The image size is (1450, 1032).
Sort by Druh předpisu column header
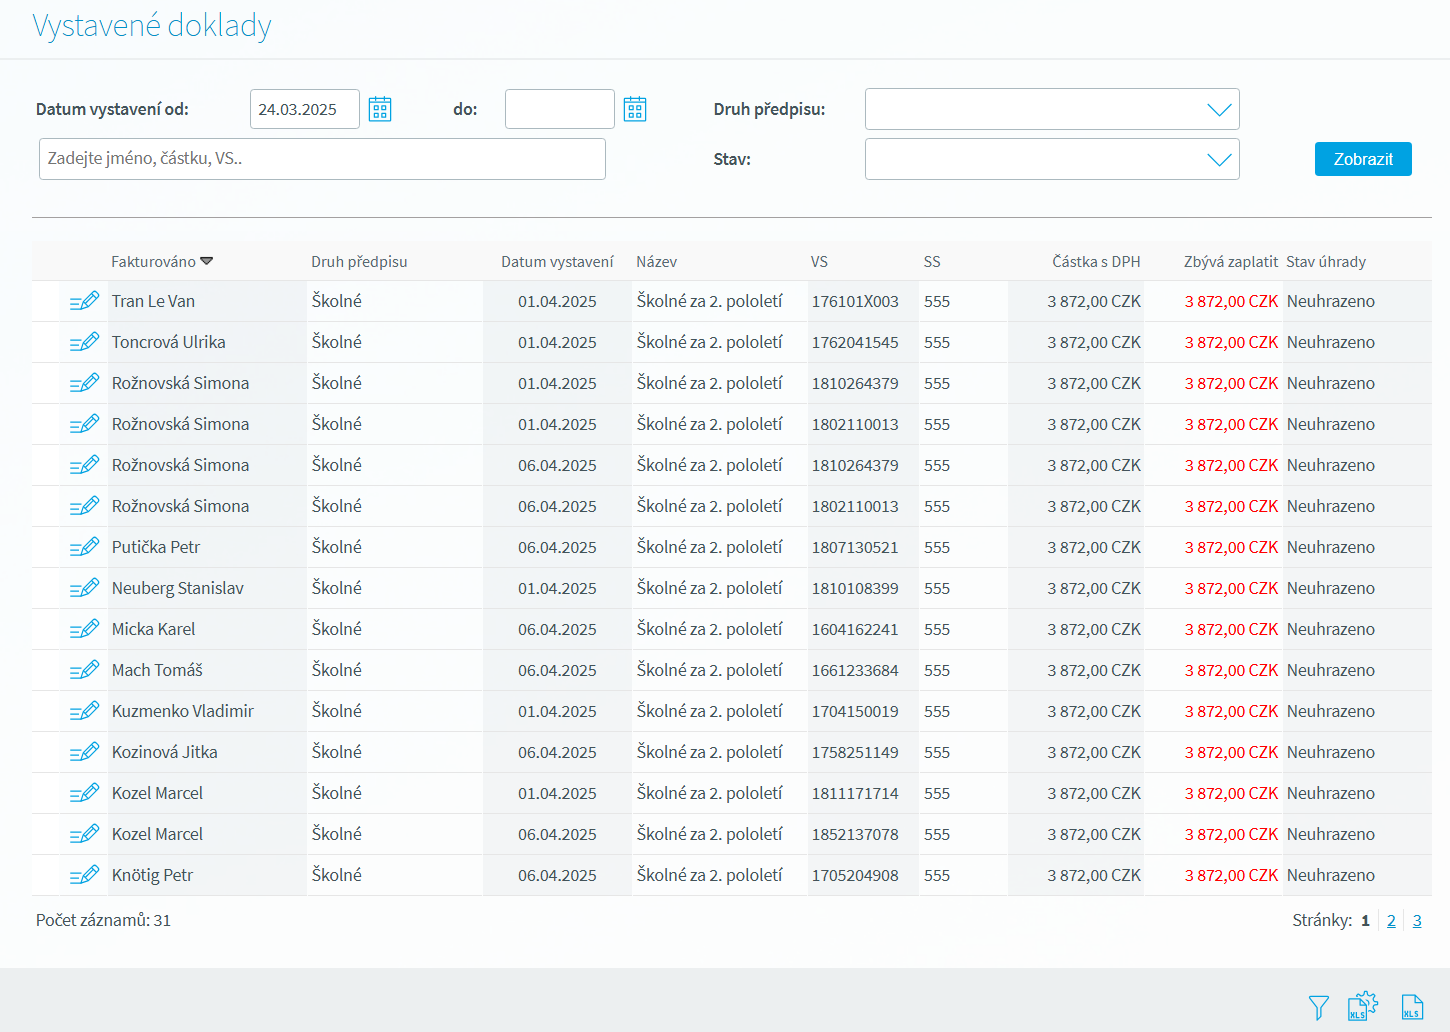359,261
